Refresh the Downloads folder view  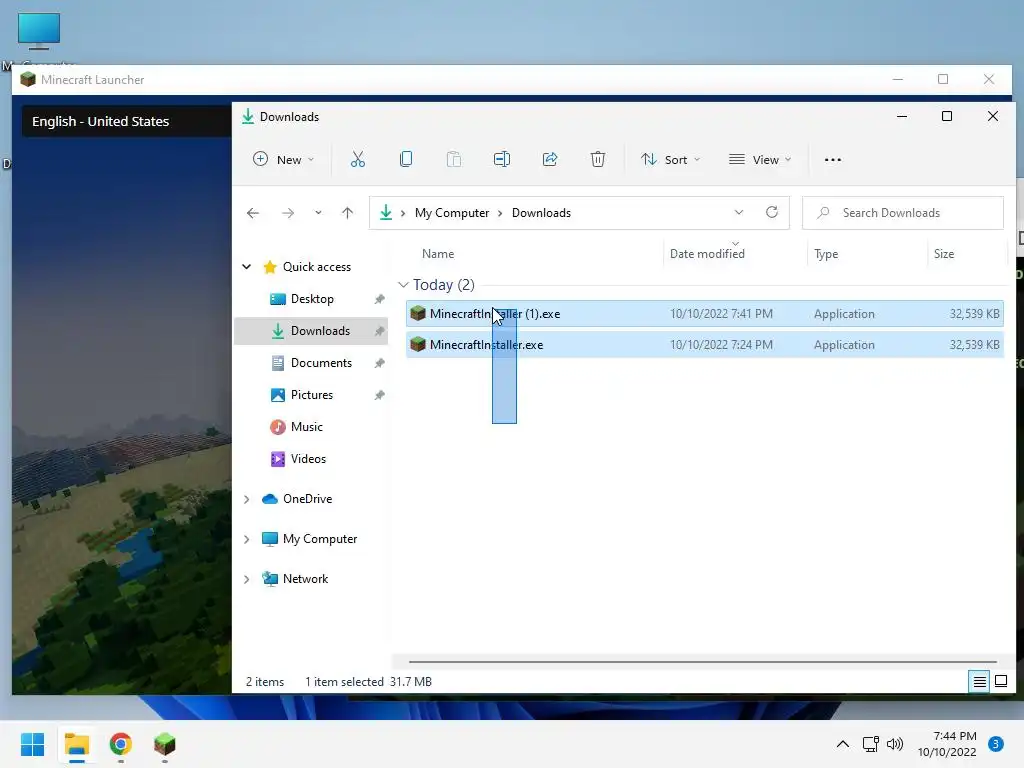(772, 212)
